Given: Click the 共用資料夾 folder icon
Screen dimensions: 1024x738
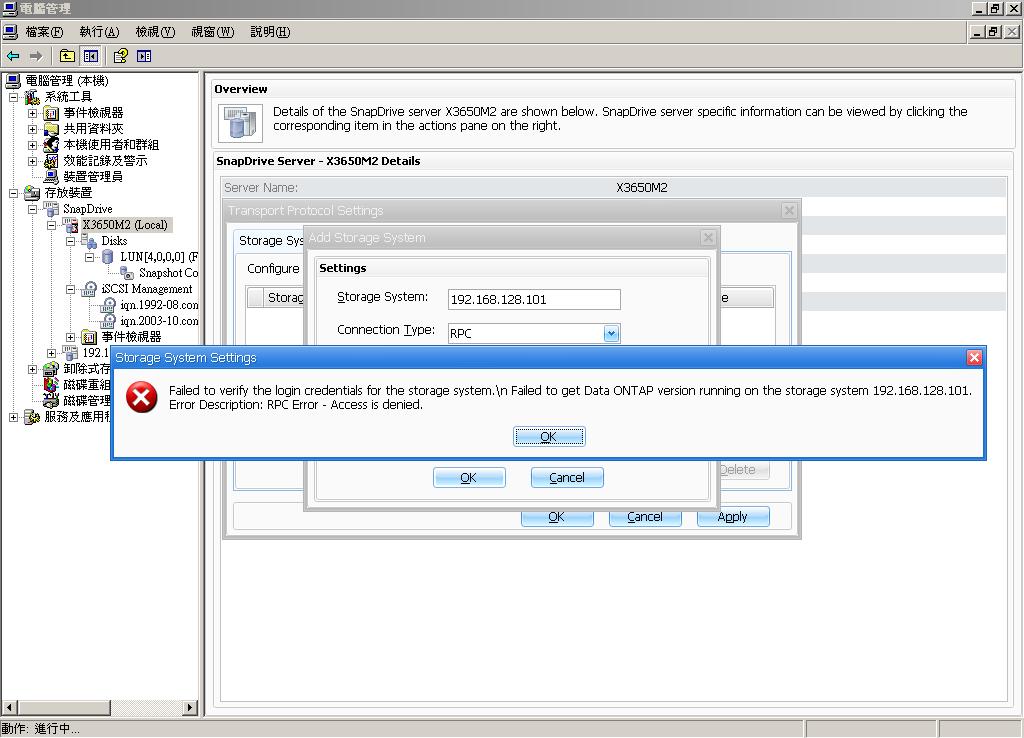Looking at the screenshot, I should coord(51,129).
